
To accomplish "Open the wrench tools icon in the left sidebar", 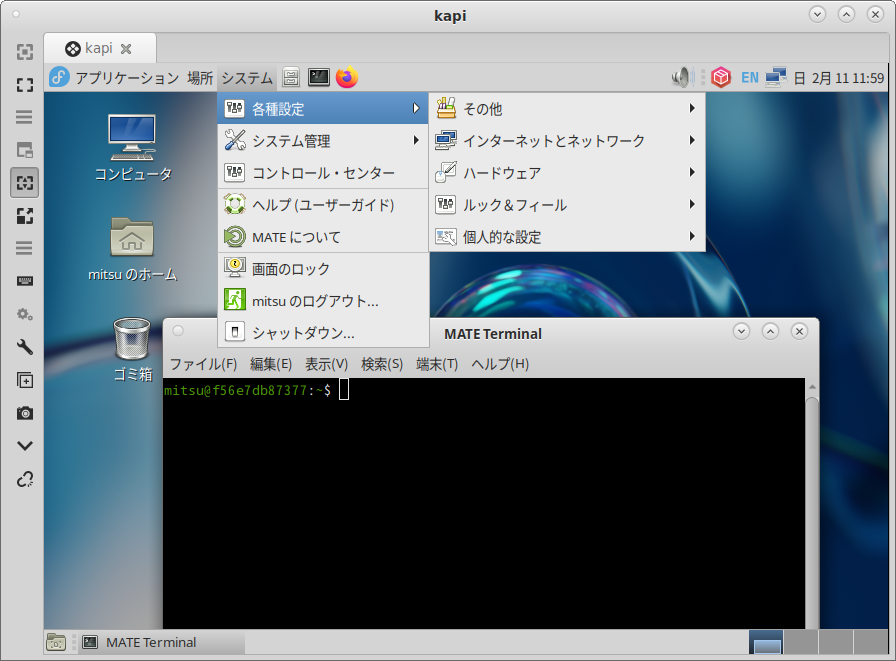I will point(25,347).
